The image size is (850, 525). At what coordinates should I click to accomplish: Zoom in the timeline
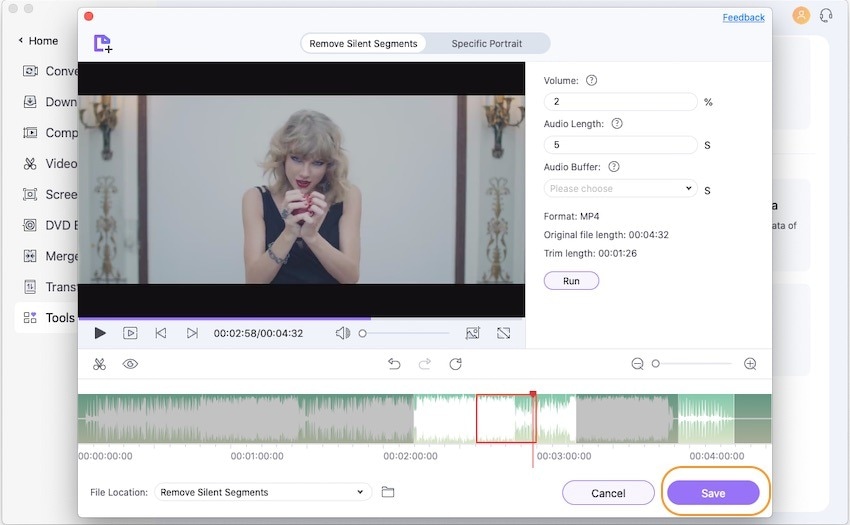click(x=750, y=364)
